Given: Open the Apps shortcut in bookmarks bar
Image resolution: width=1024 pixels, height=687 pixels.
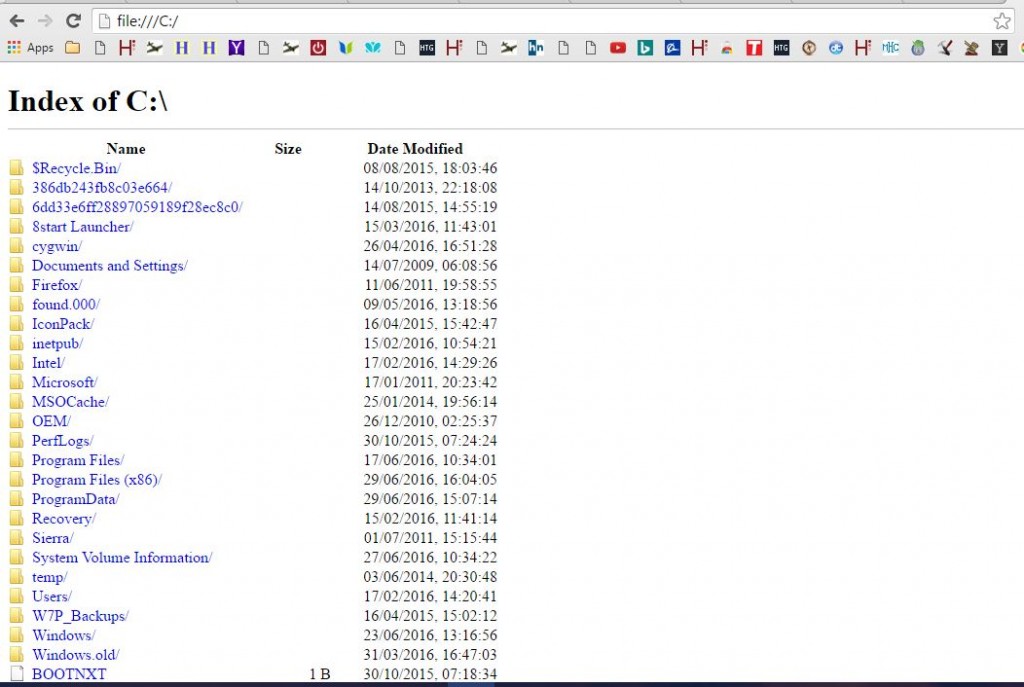Looking at the screenshot, I should coord(30,48).
